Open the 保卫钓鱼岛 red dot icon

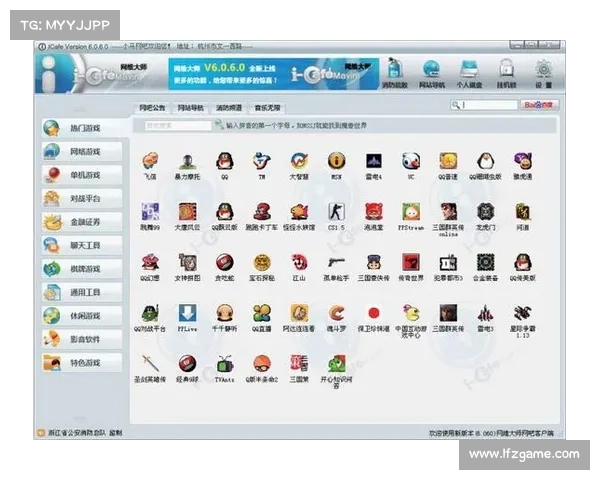373,313
